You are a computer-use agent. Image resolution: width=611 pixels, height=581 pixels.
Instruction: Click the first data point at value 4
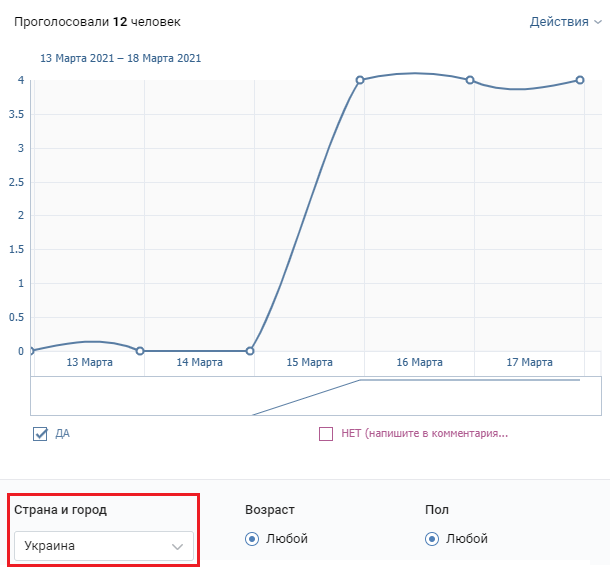pyautogui.click(x=360, y=80)
